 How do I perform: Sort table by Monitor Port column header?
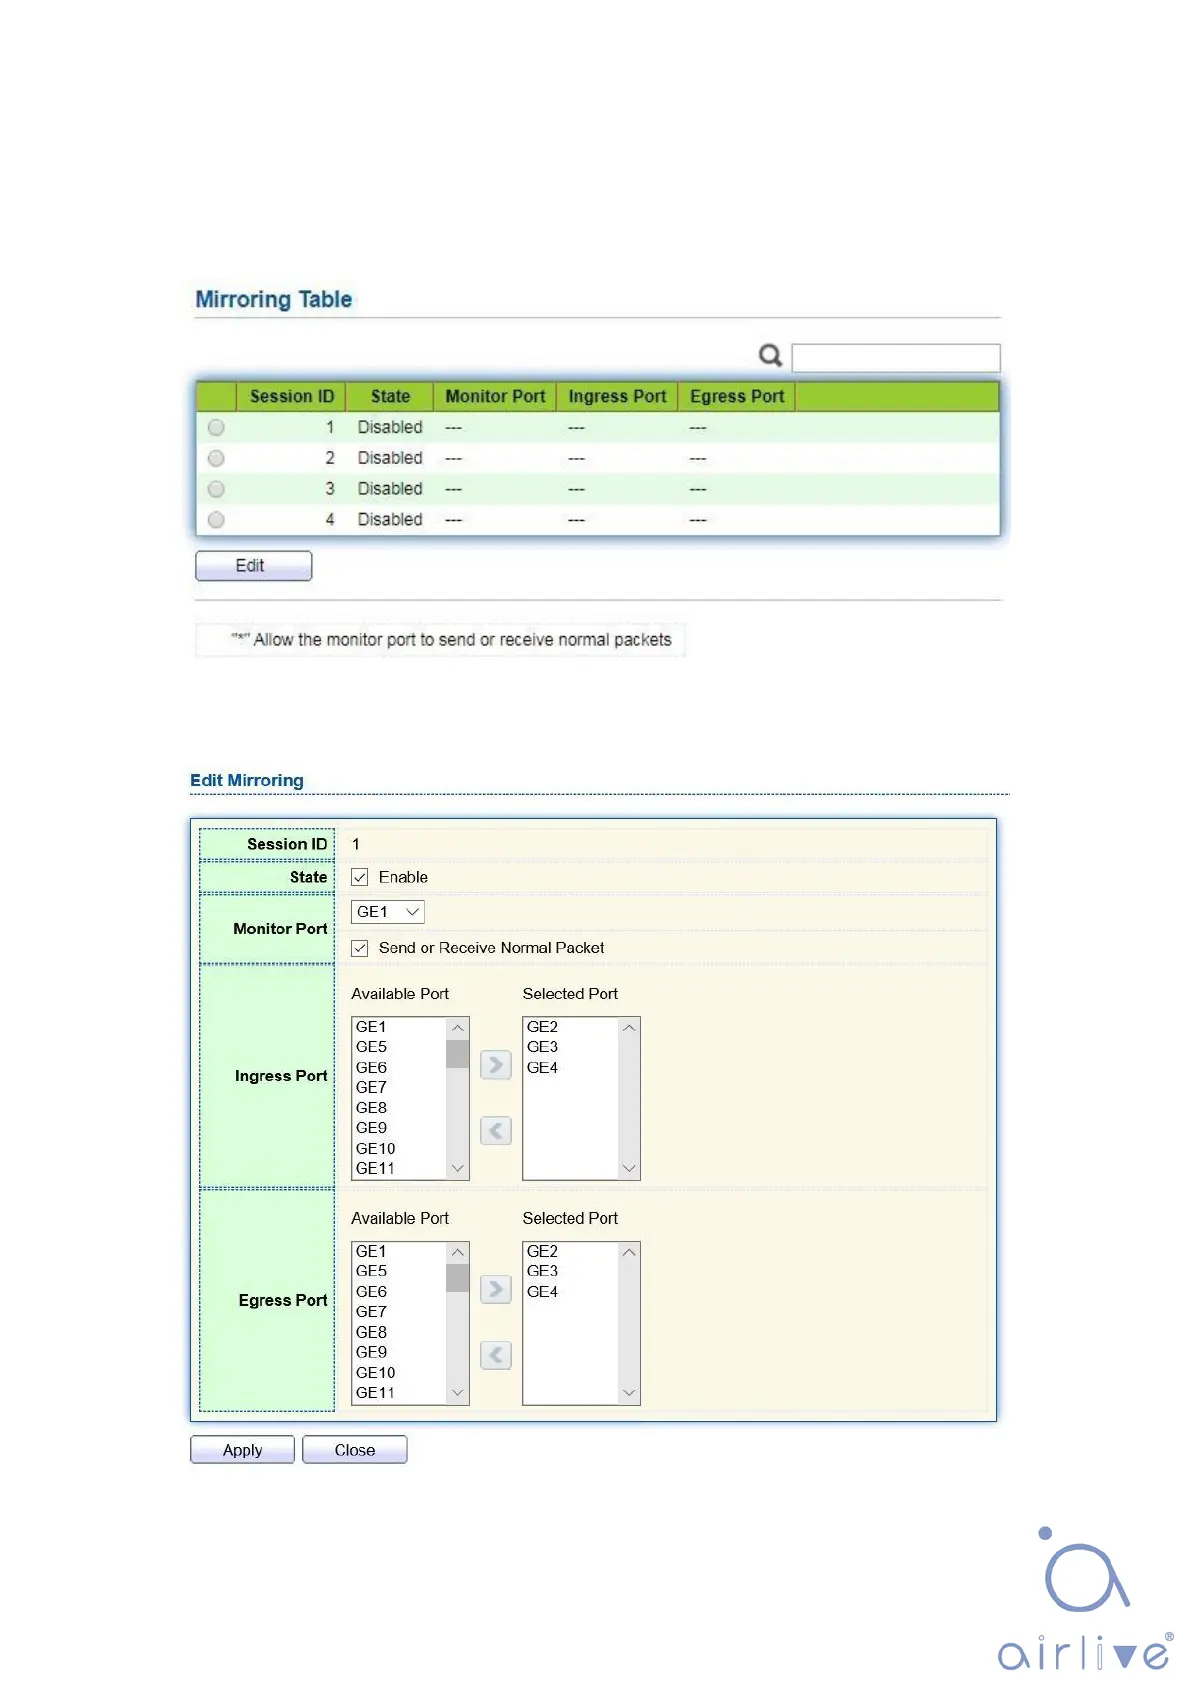point(495,397)
